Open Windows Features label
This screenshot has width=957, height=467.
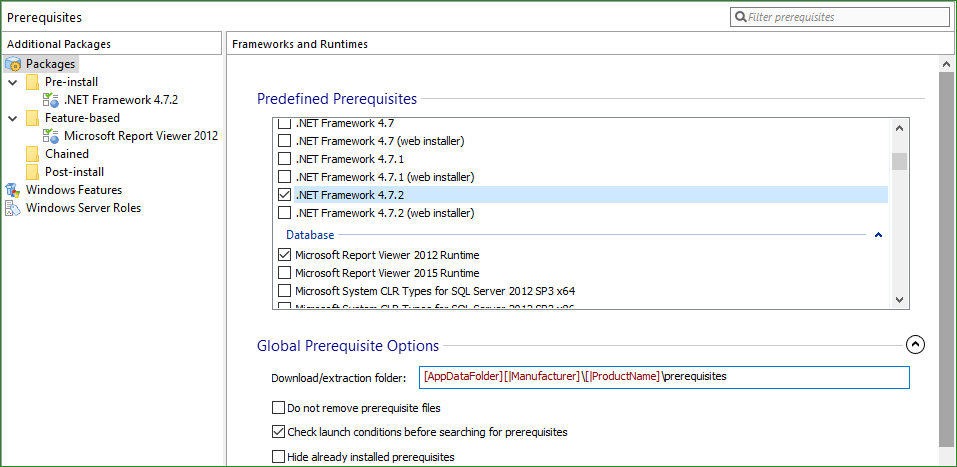(x=74, y=190)
